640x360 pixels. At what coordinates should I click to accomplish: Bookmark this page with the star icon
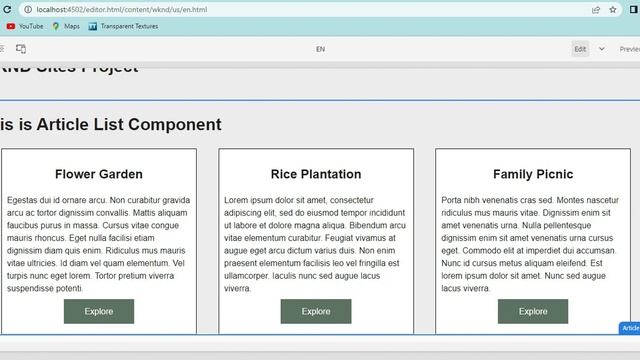coord(613,10)
